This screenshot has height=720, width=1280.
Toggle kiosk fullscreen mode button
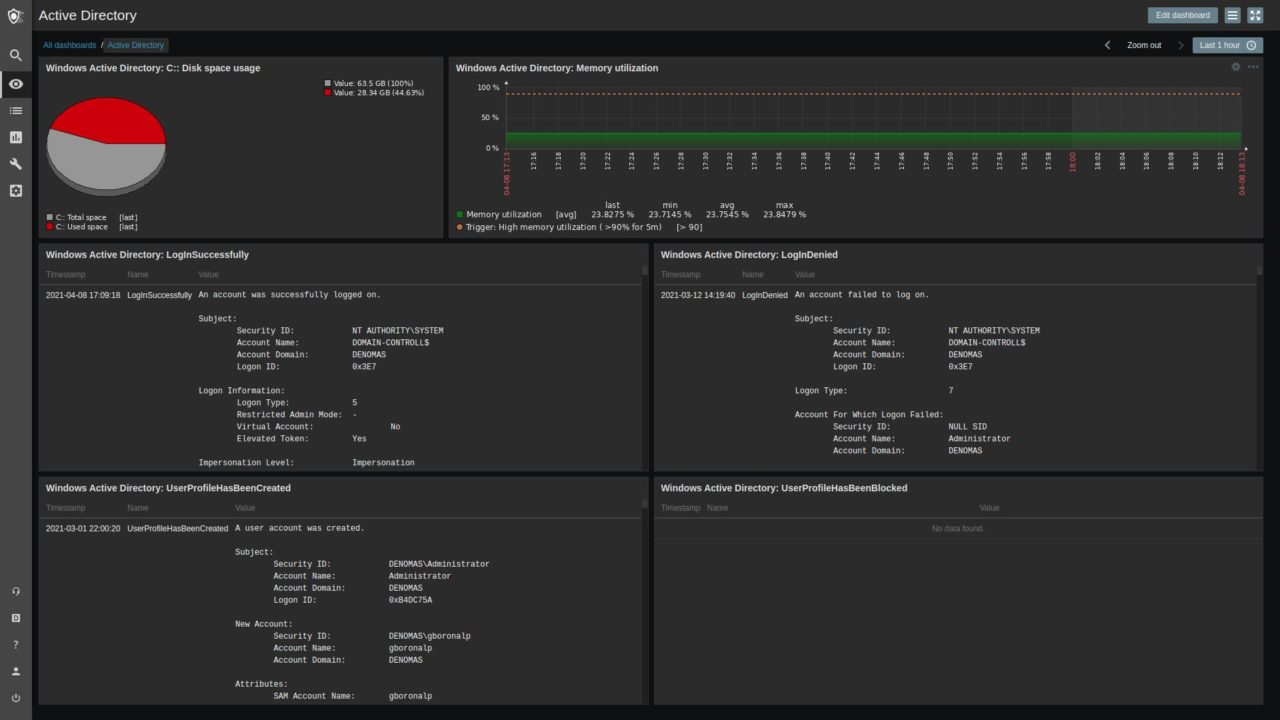pyautogui.click(x=1255, y=15)
